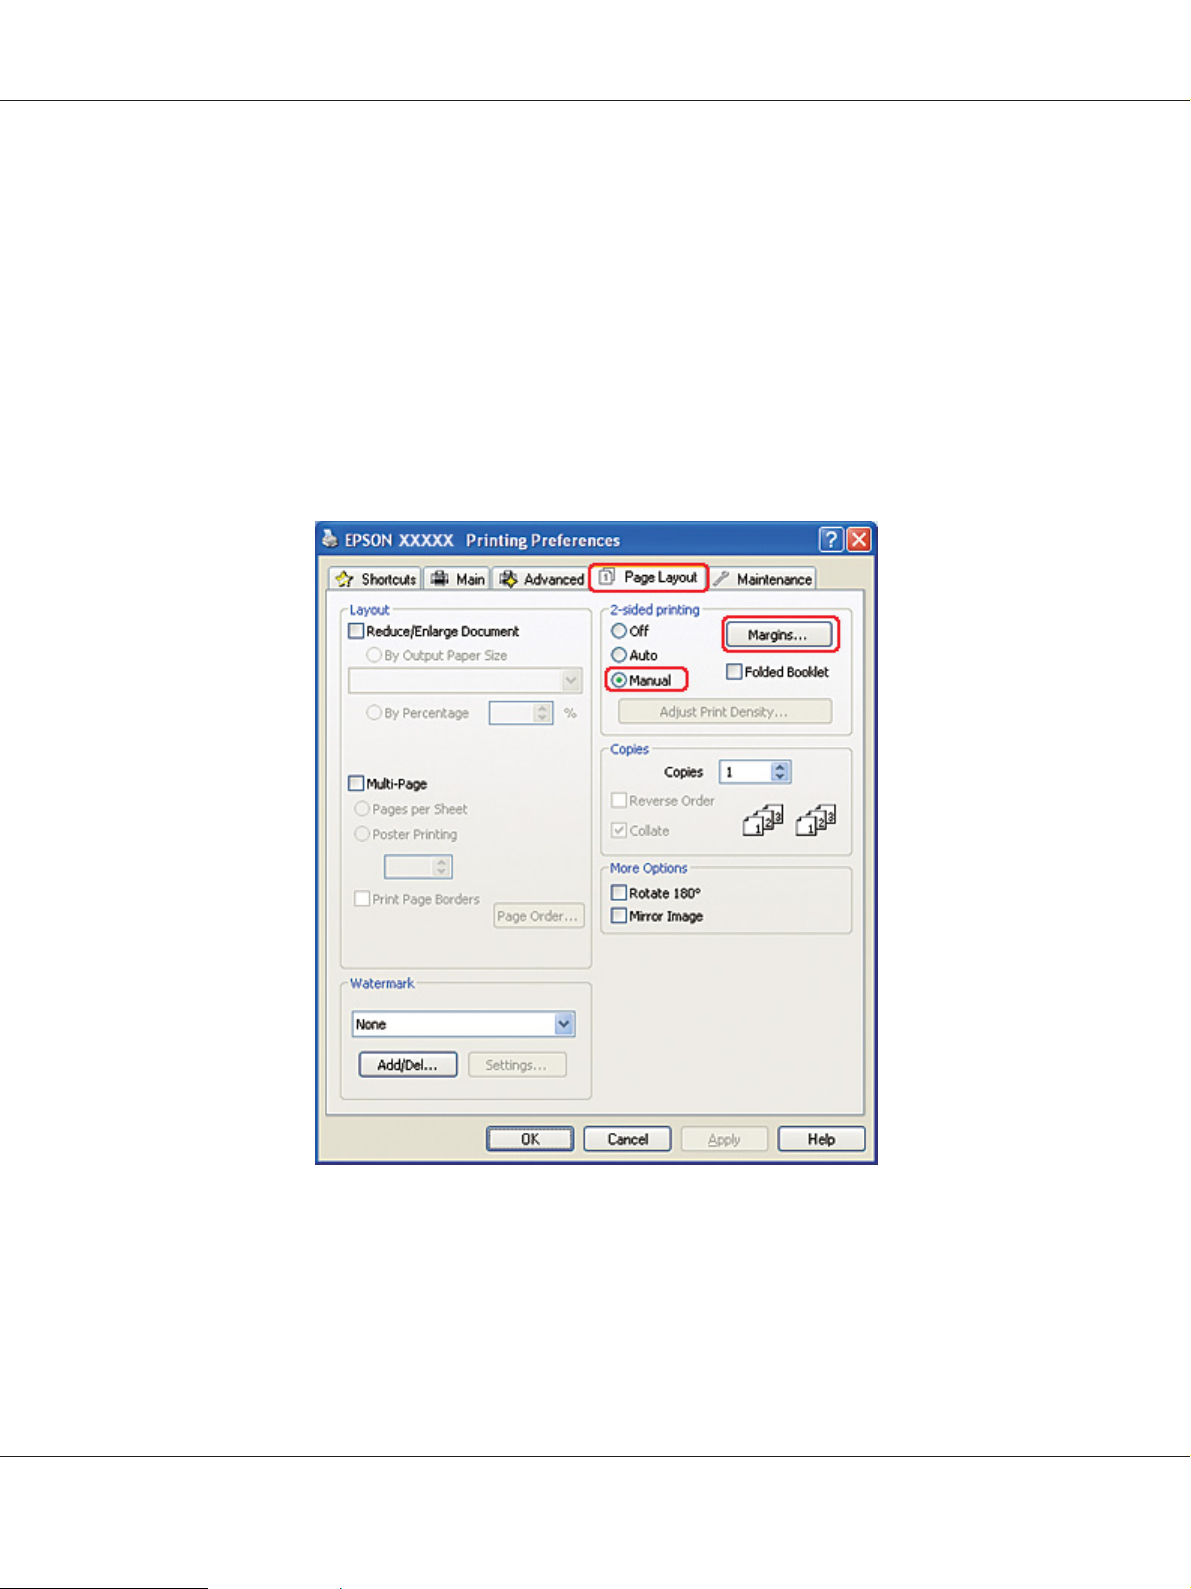Decrease the Copies count with down arrow
This screenshot has width=1191, height=1589.
click(781, 777)
